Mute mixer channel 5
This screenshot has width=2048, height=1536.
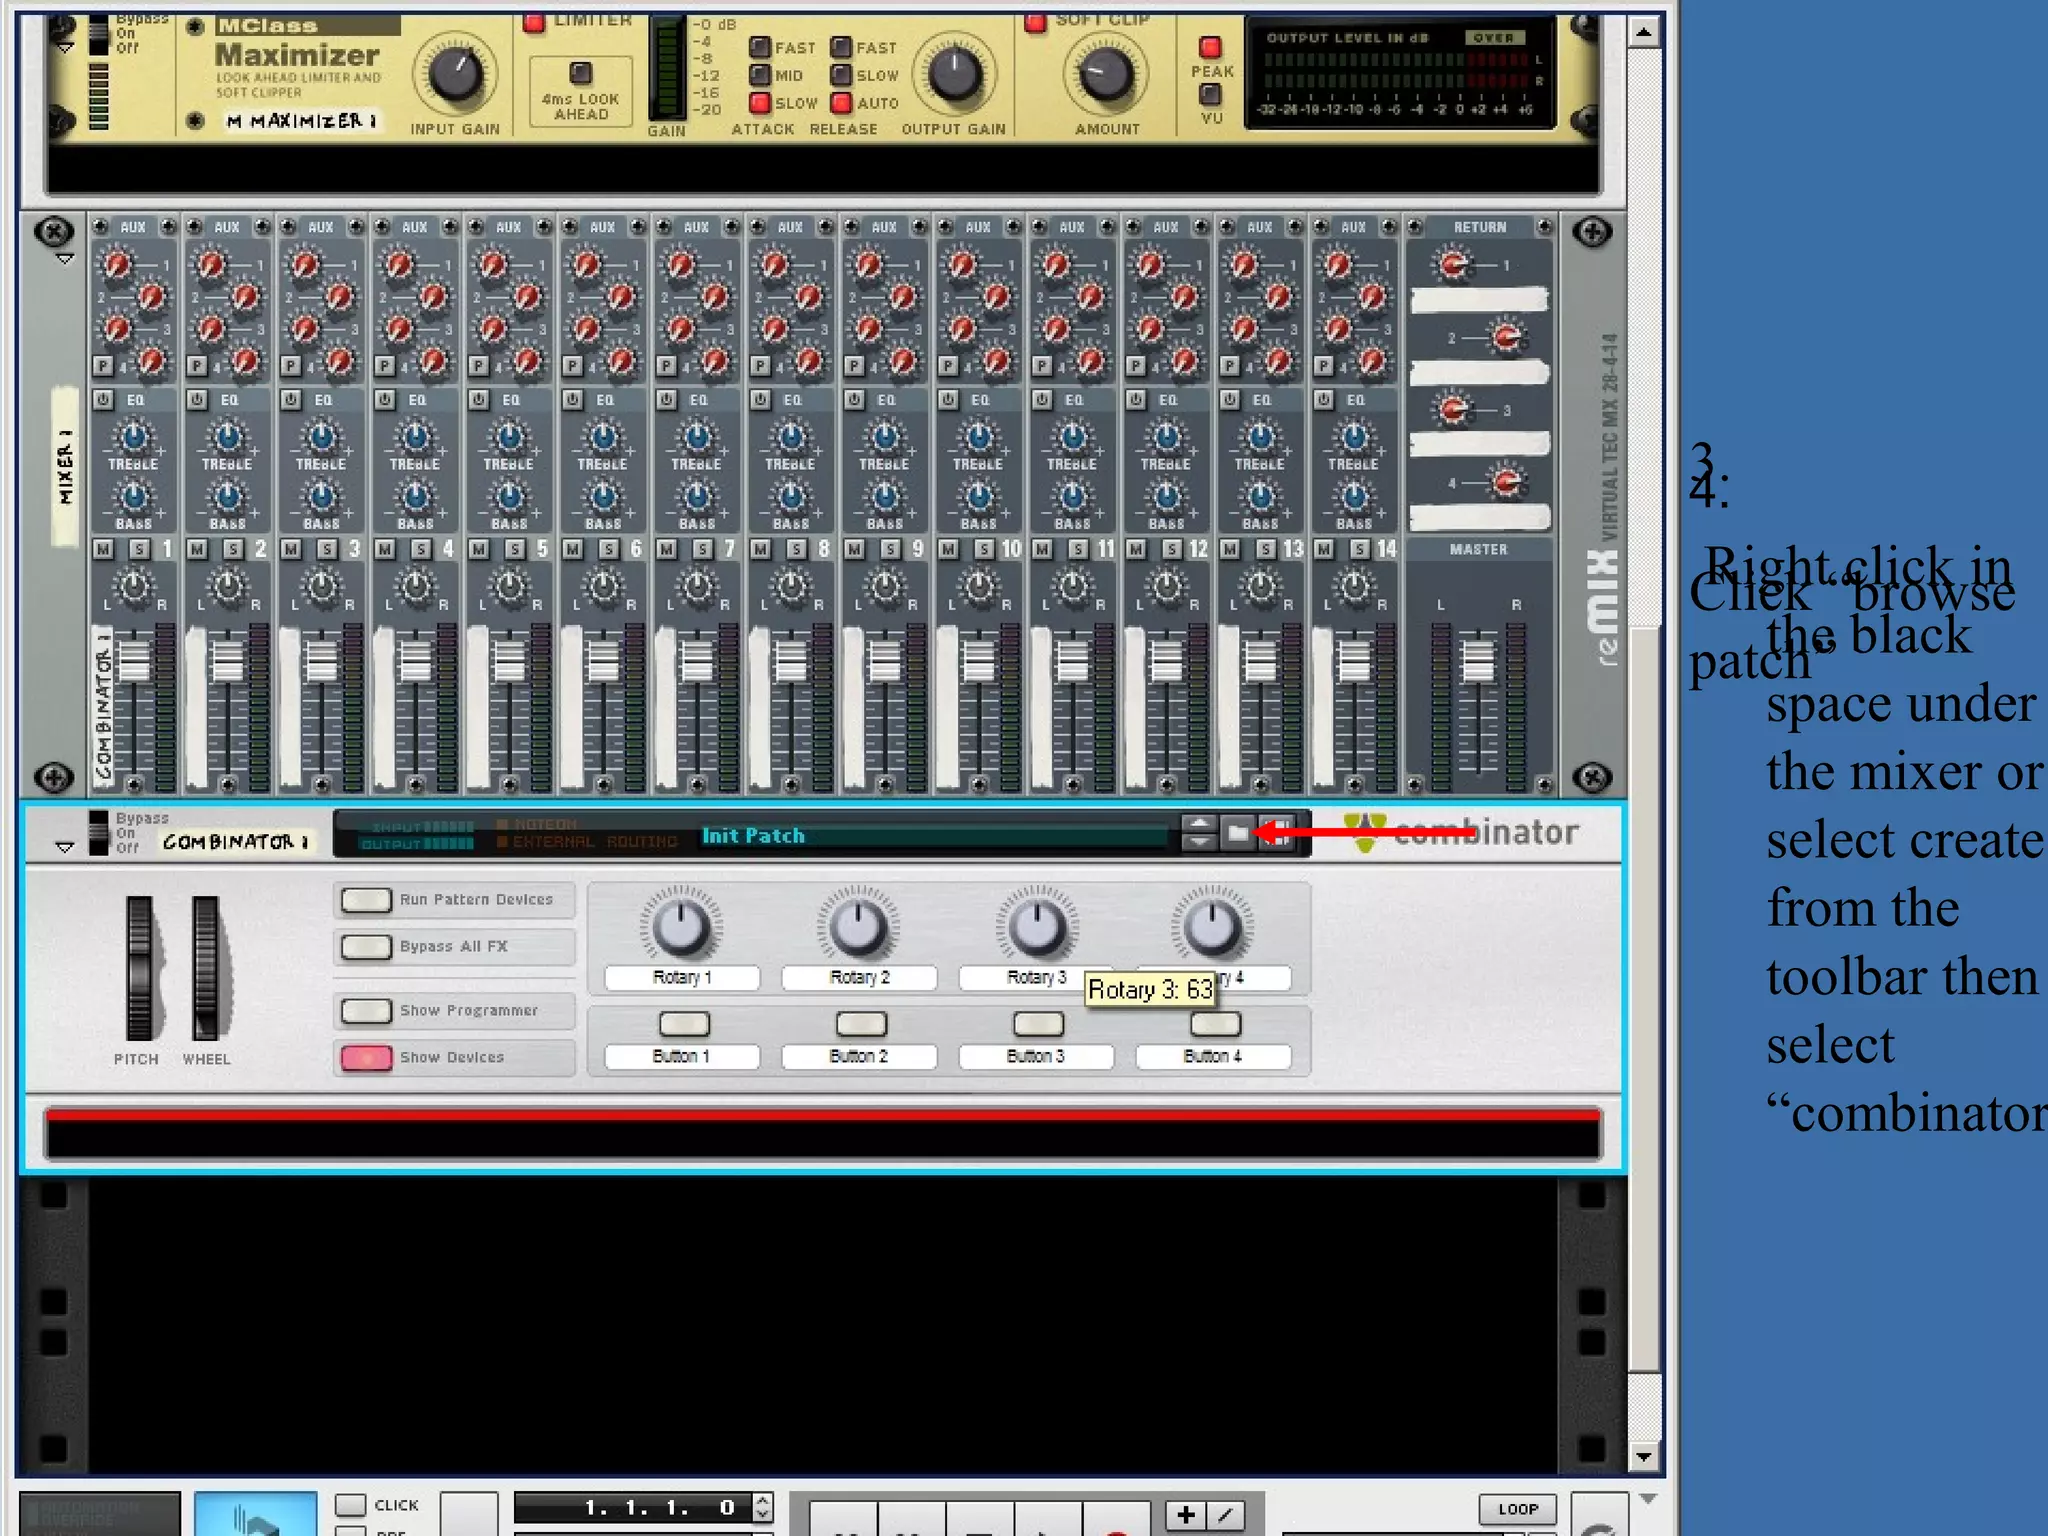[479, 549]
